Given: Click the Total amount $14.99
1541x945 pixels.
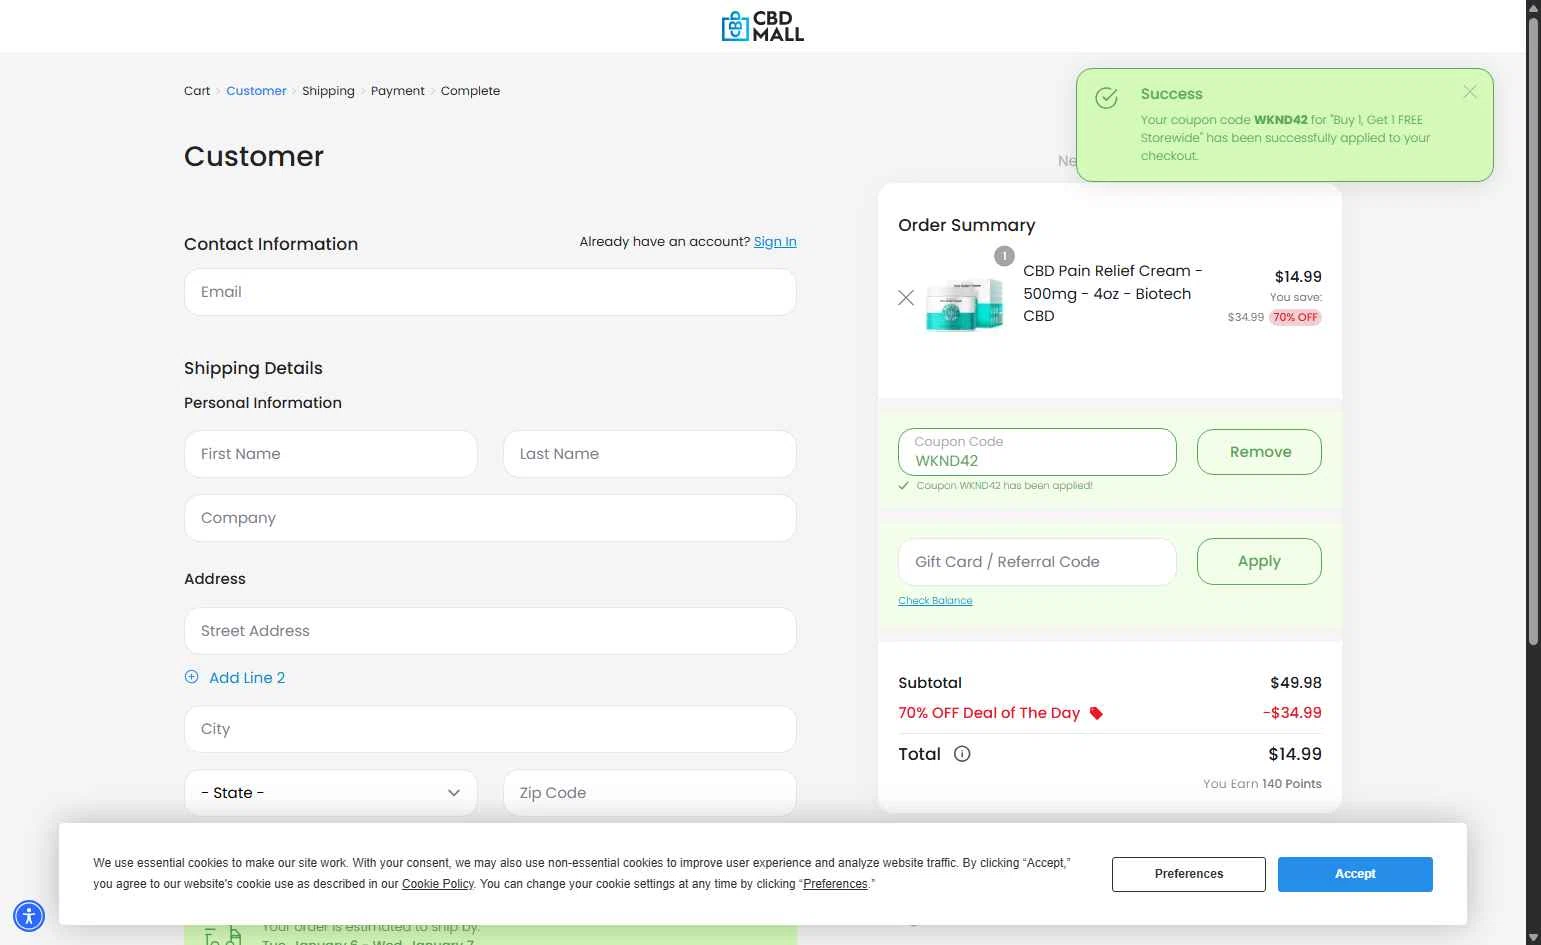Looking at the screenshot, I should click(x=1295, y=754).
